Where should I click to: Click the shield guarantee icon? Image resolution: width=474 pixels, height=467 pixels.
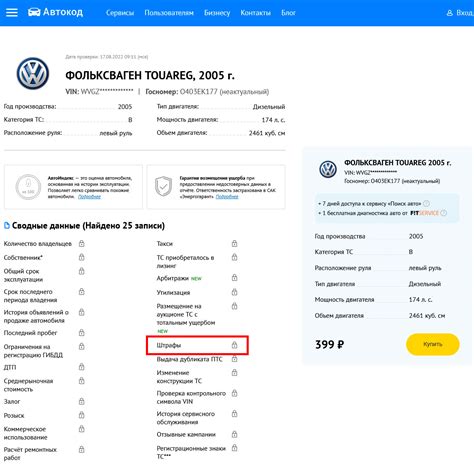click(163, 186)
